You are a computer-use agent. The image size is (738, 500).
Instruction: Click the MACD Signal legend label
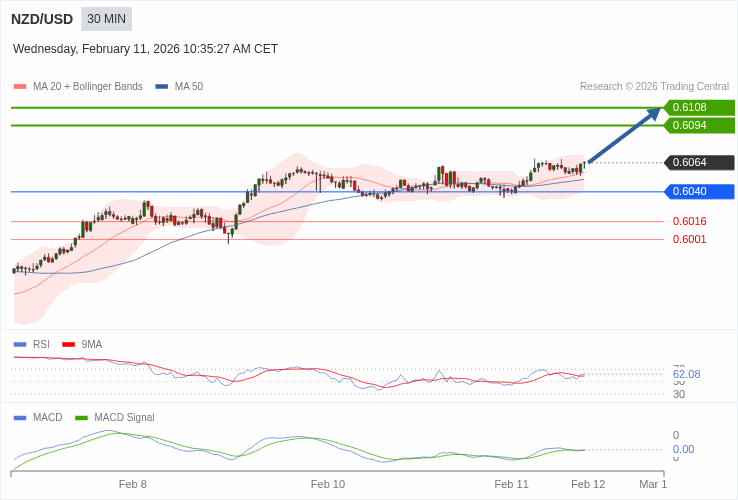(x=124, y=417)
